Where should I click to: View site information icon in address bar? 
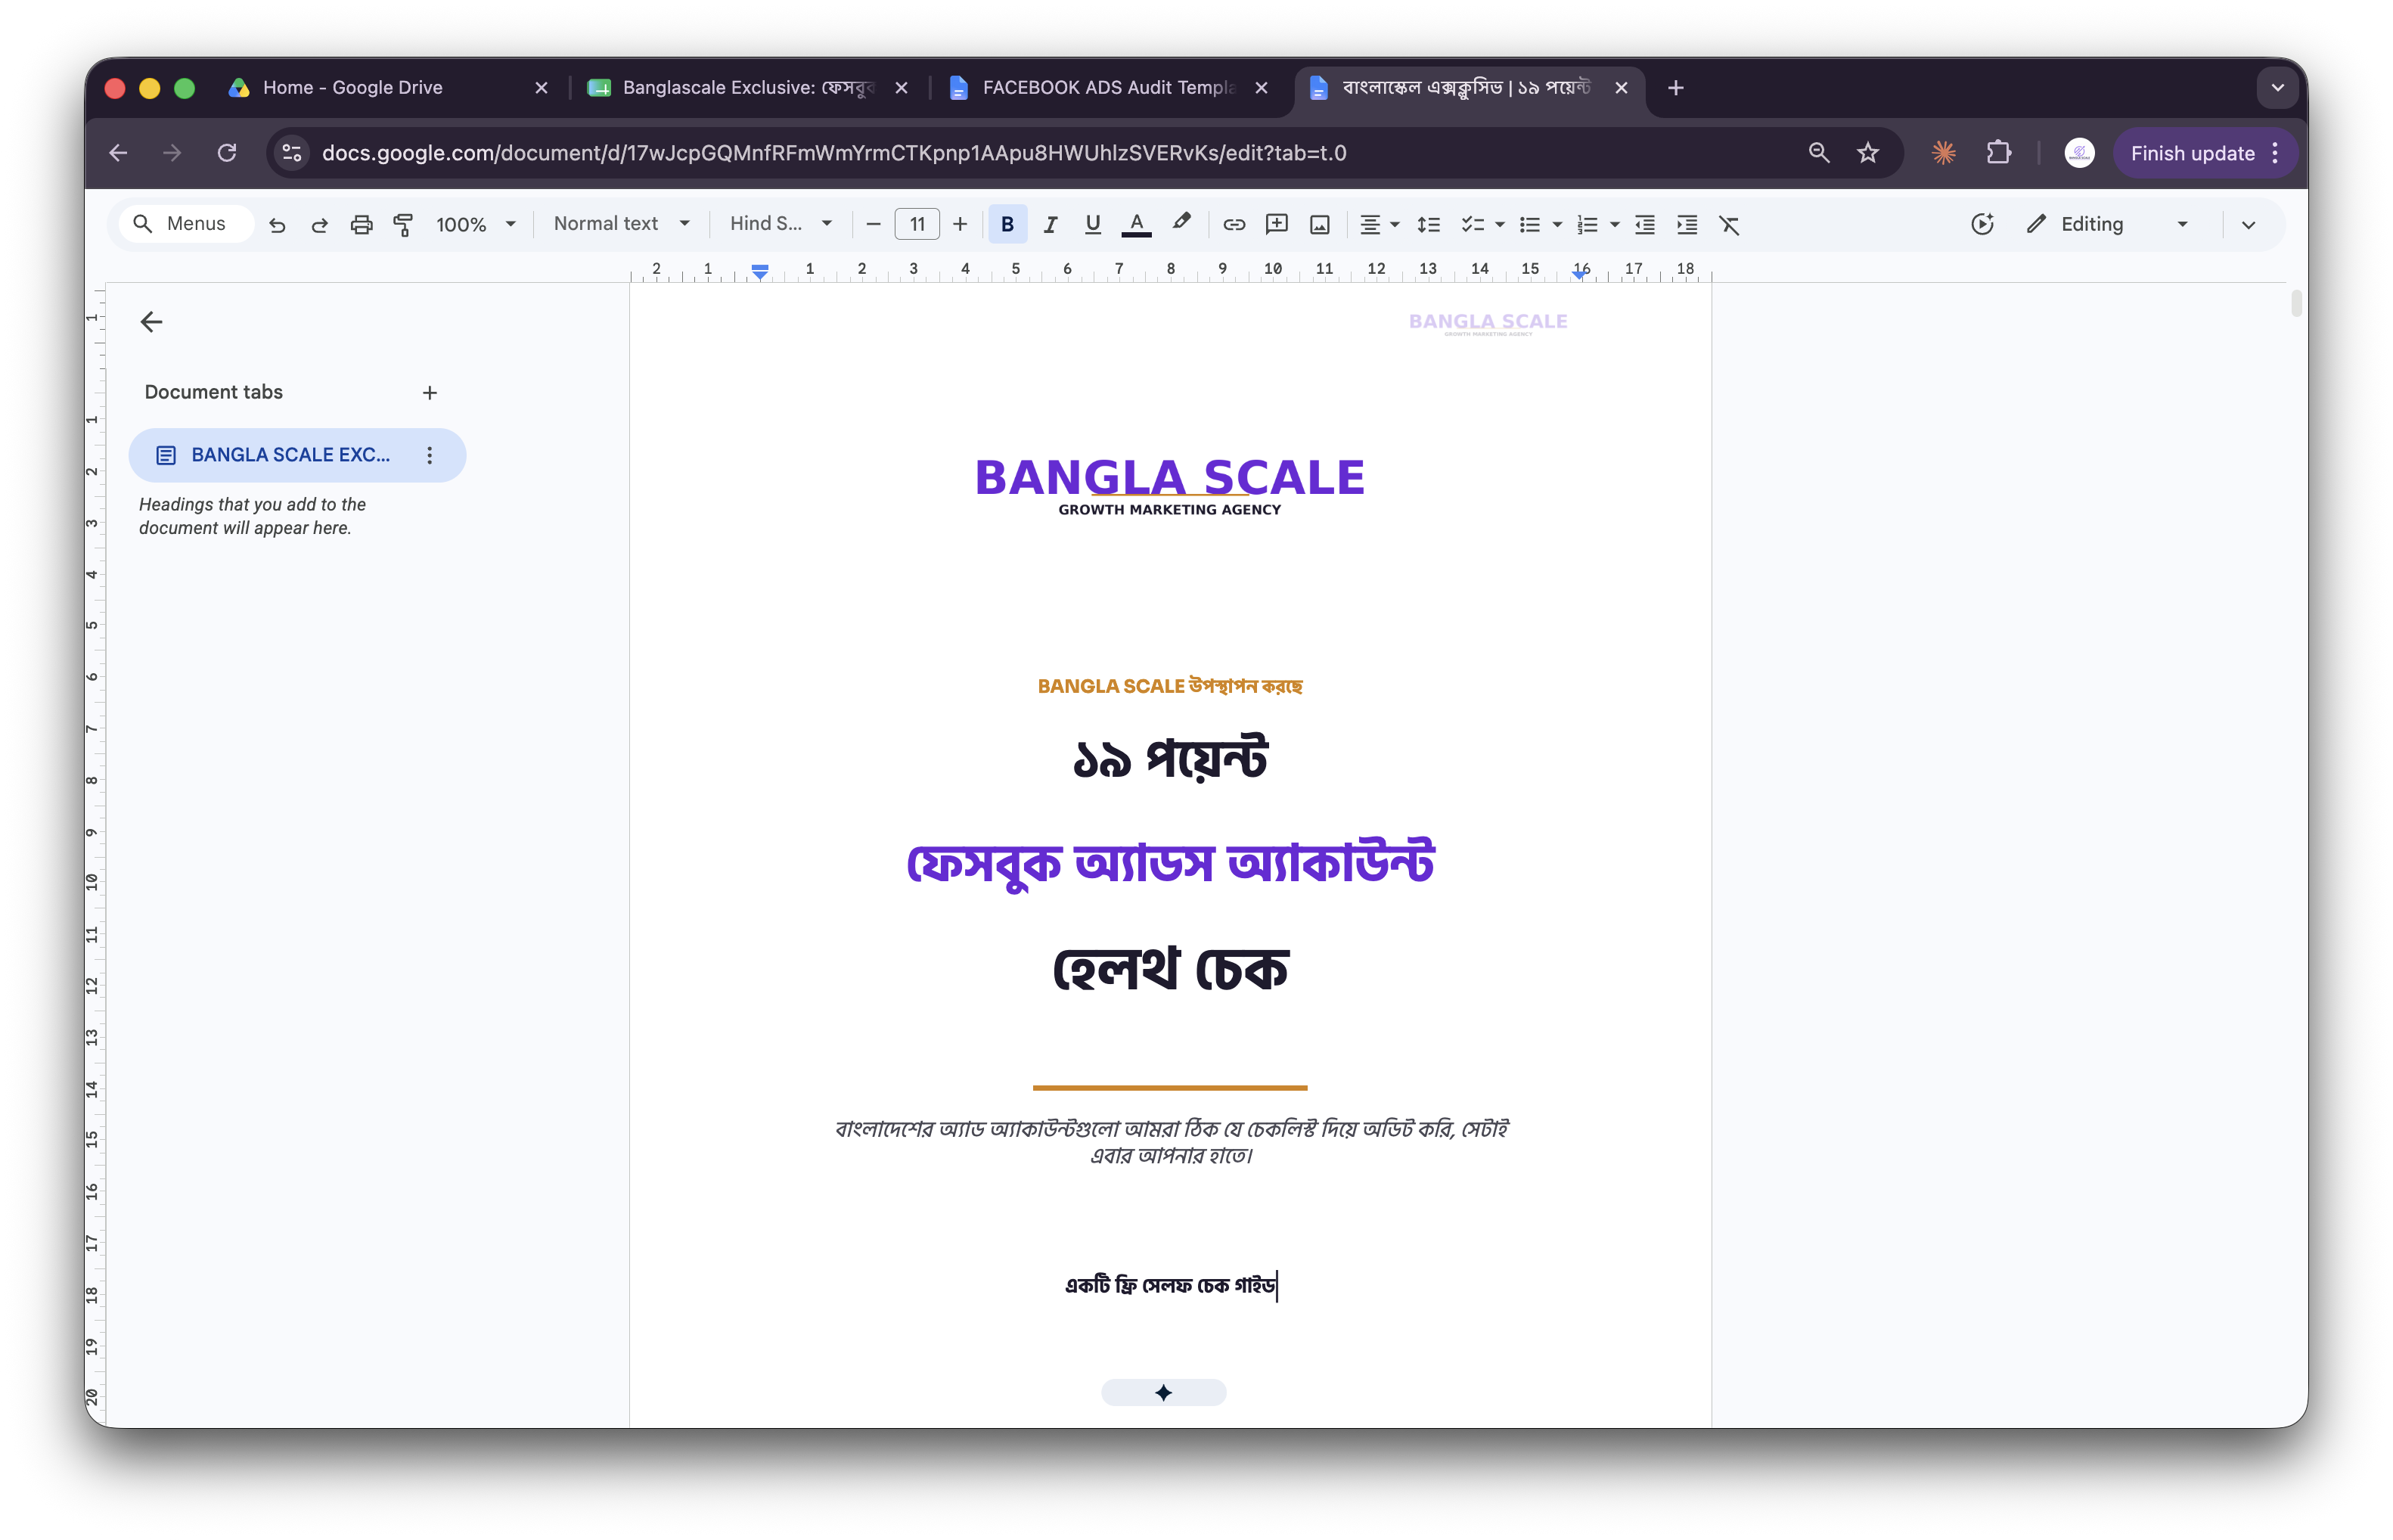click(292, 153)
